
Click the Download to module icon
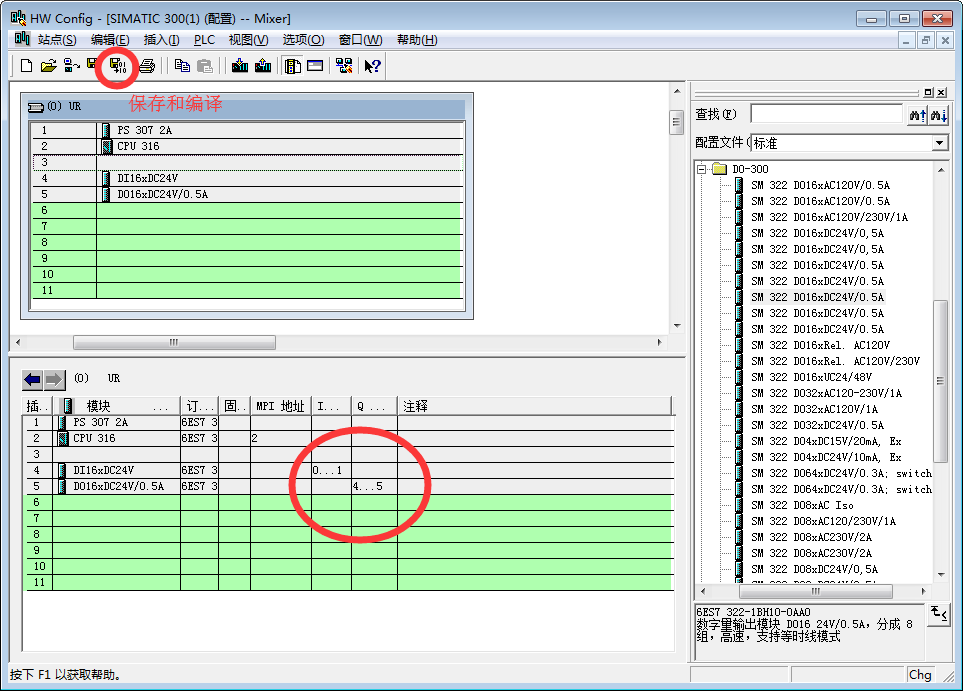click(240, 66)
